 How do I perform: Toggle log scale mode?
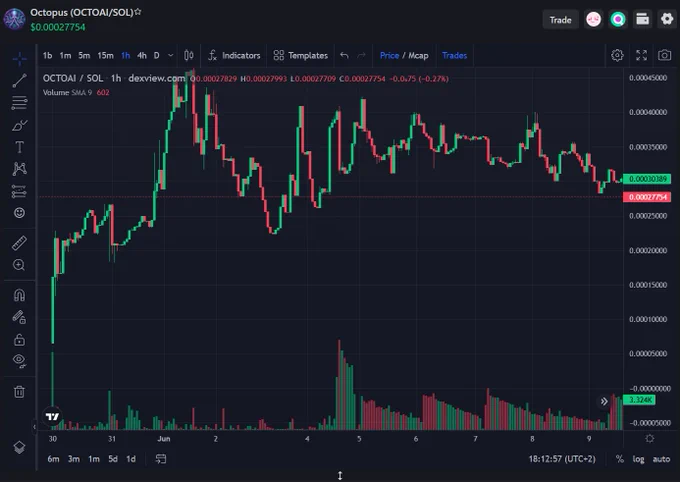[638, 459]
